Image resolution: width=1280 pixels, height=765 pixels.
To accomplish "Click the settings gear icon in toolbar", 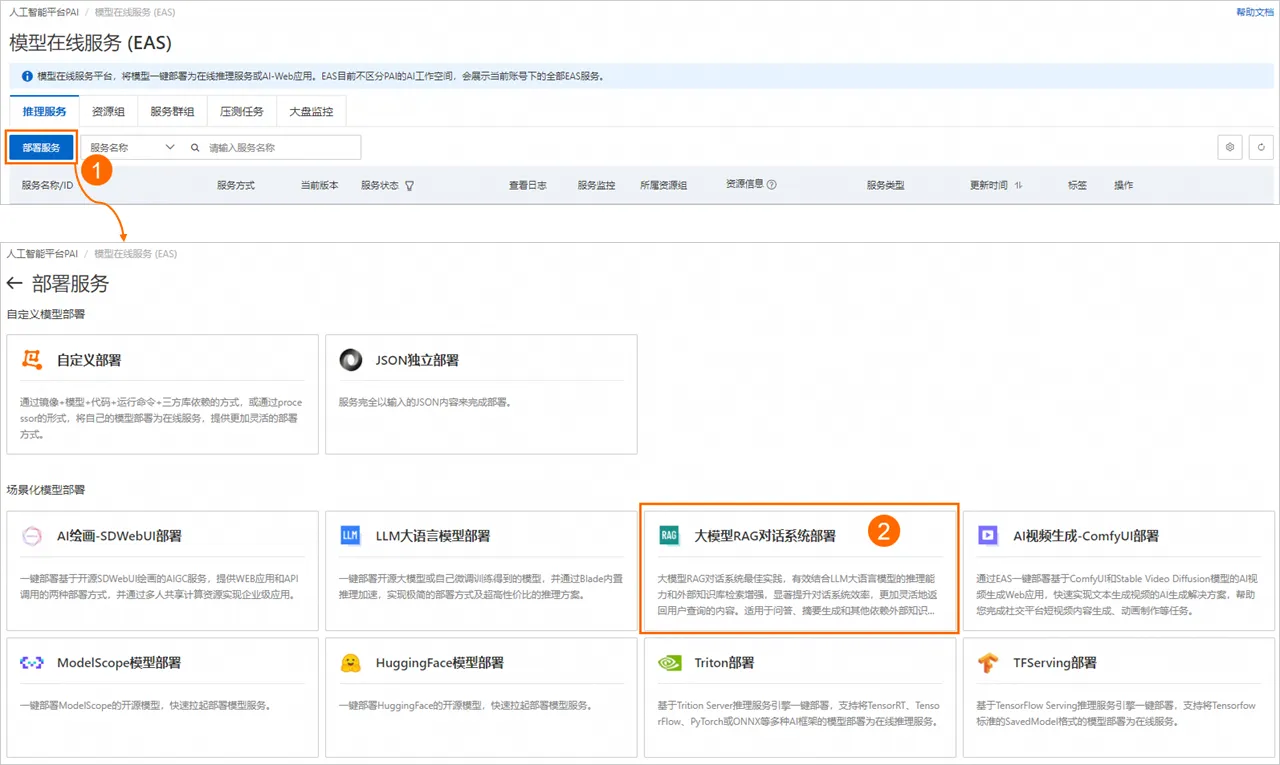I will [x=1230, y=147].
